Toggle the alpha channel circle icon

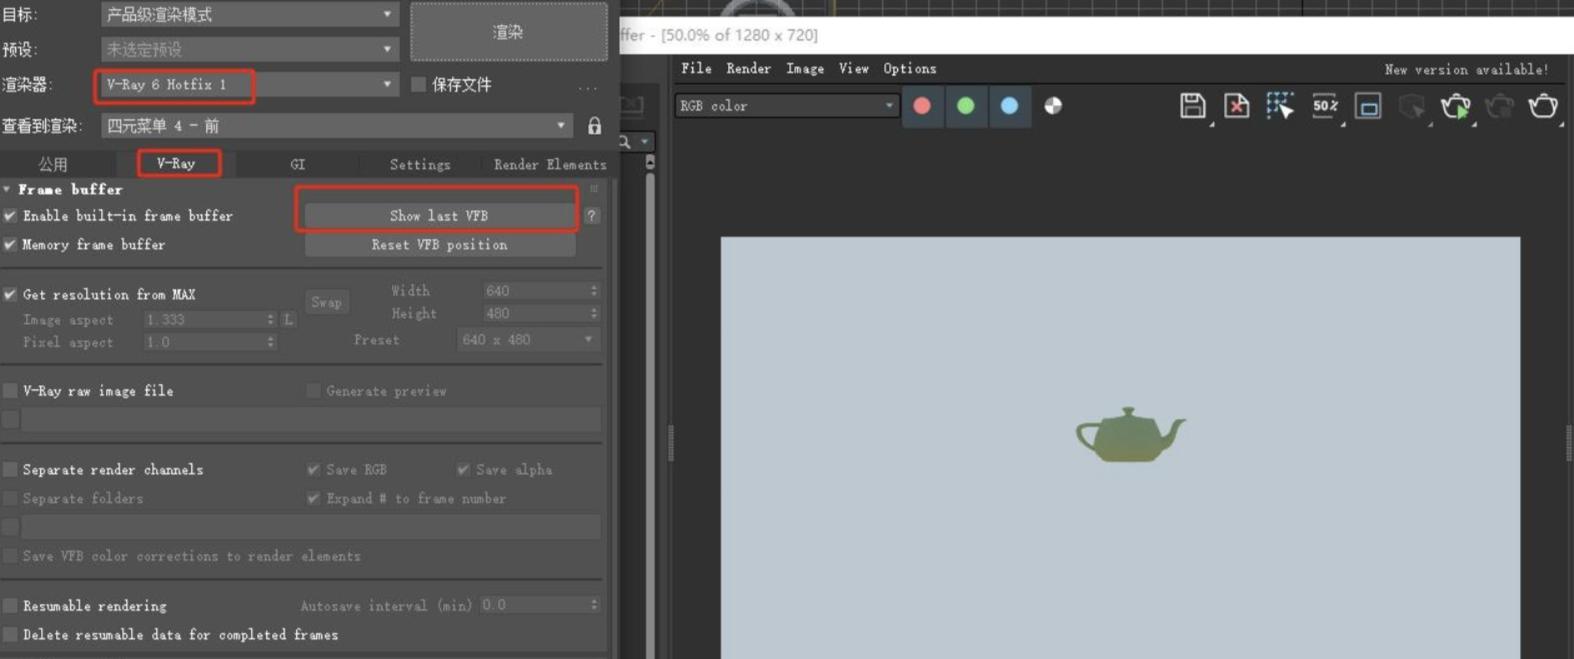(x=1053, y=106)
